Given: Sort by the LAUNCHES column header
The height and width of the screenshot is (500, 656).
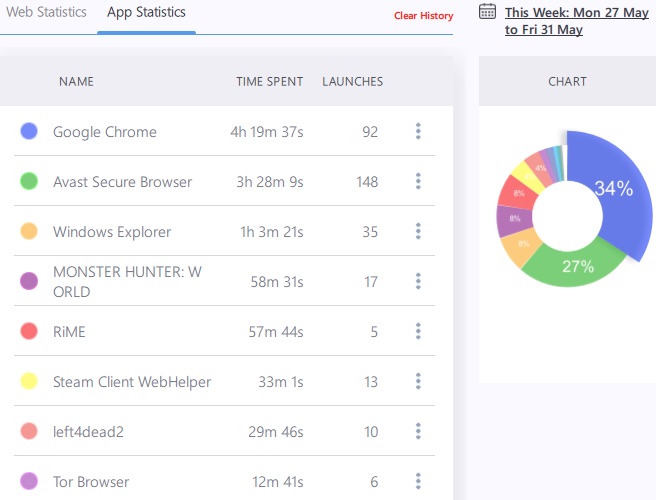Looking at the screenshot, I should (353, 82).
